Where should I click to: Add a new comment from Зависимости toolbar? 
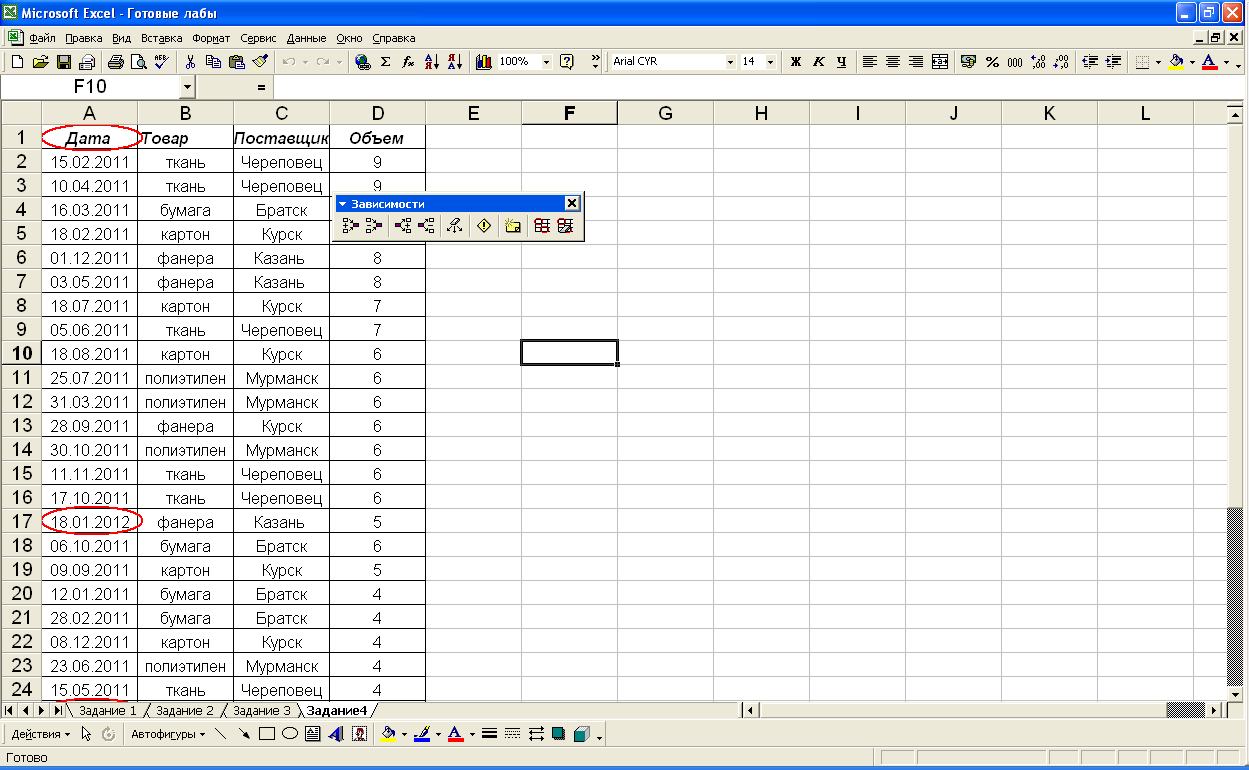[x=512, y=226]
